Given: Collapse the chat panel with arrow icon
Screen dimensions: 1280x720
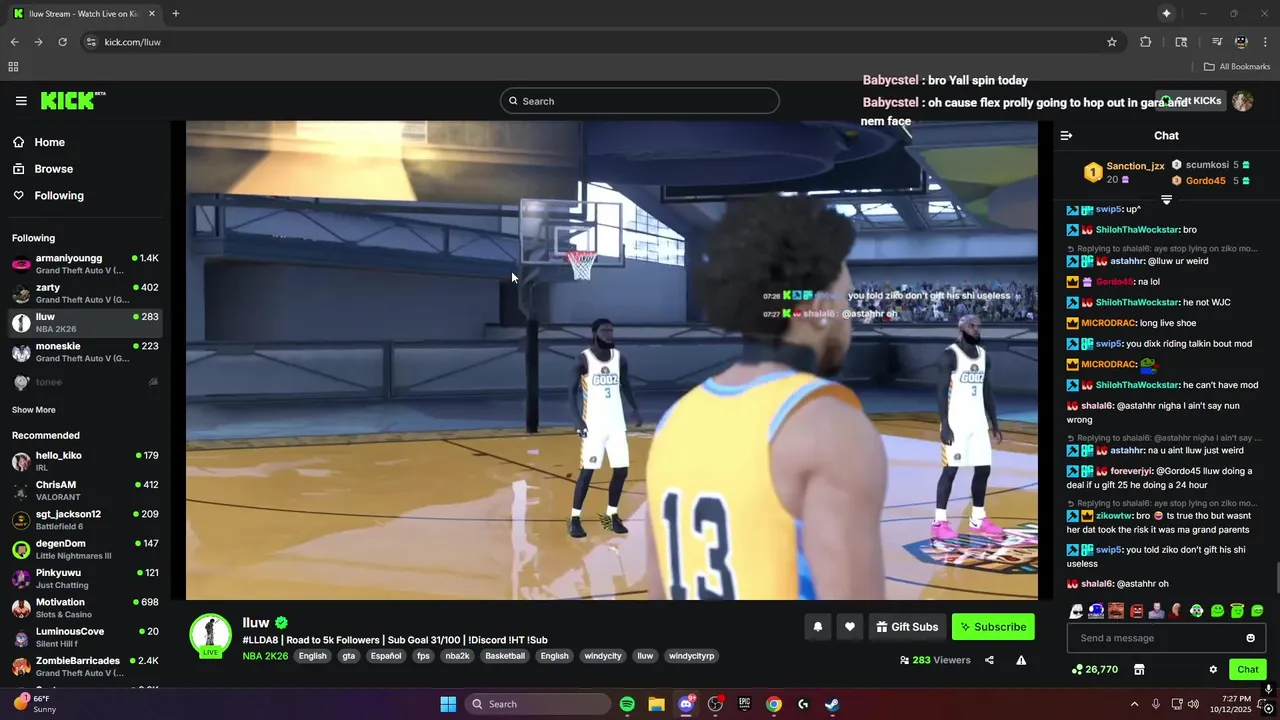Looking at the screenshot, I should [x=1066, y=135].
